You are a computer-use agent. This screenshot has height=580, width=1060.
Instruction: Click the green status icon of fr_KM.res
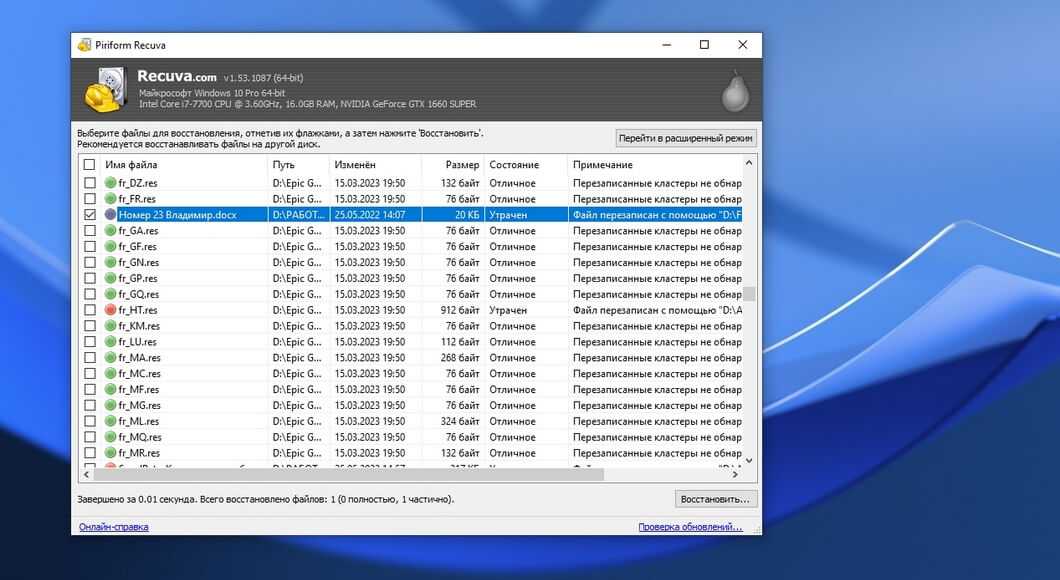pyautogui.click(x=111, y=326)
